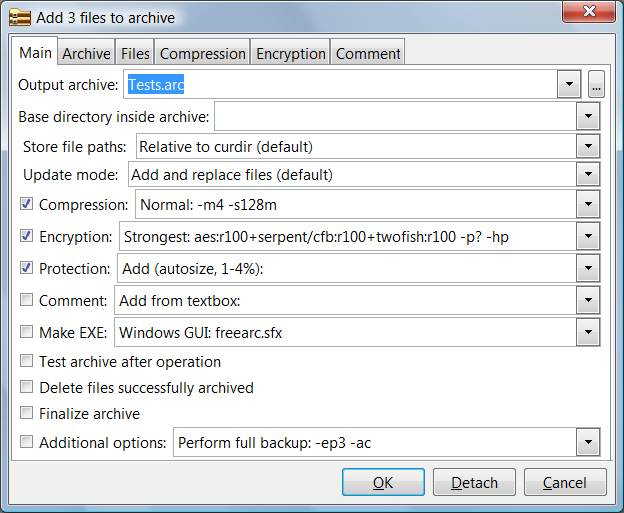The height and width of the screenshot is (513, 624).
Task: Click the FreeArc icon in title bar
Action: click(17, 17)
